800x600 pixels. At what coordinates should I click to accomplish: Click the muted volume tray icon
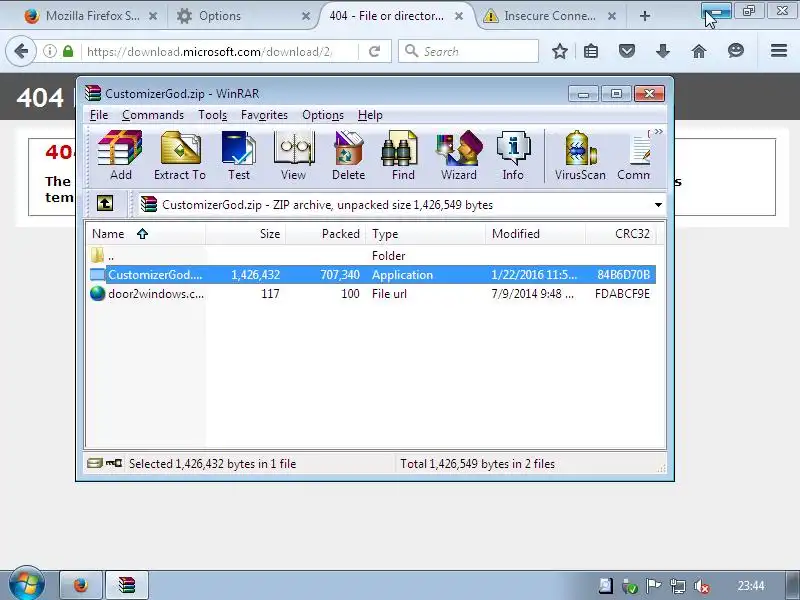pos(703,586)
